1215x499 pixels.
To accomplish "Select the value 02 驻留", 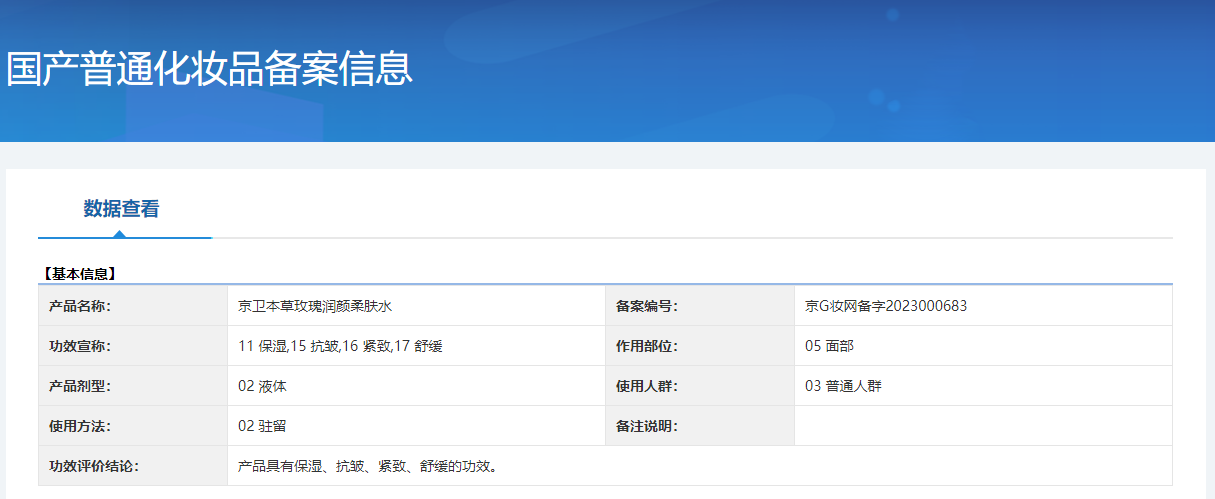I will [262, 426].
